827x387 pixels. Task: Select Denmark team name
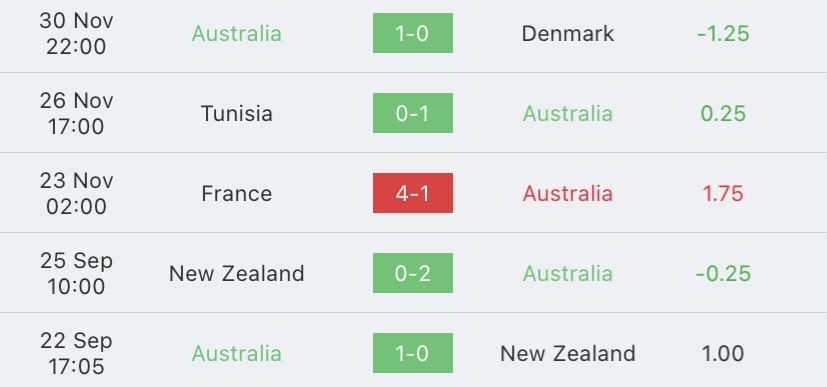click(568, 33)
